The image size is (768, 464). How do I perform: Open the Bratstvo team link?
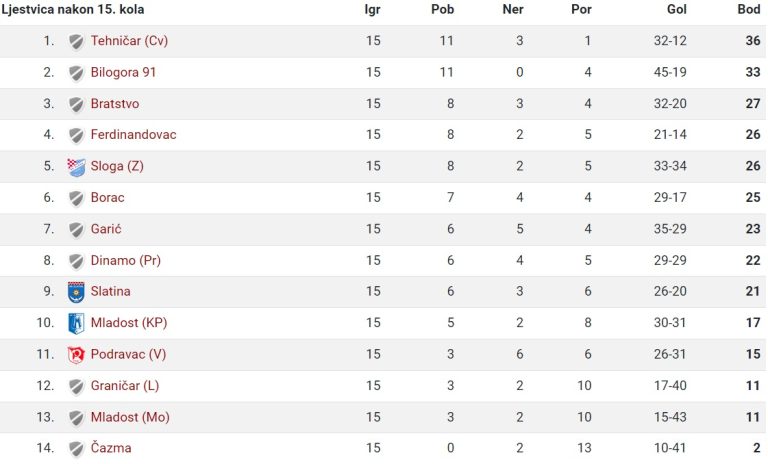(x=115, y=104)
